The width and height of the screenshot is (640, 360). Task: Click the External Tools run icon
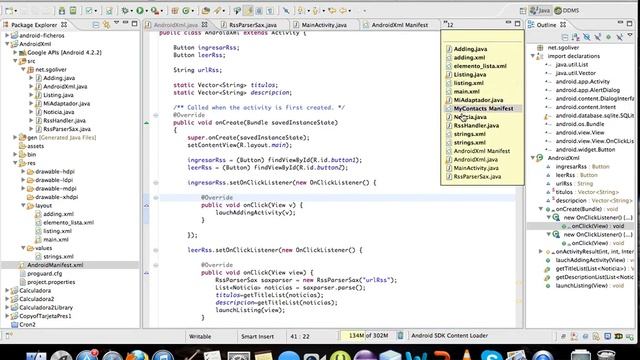click(x=155, y=11)
